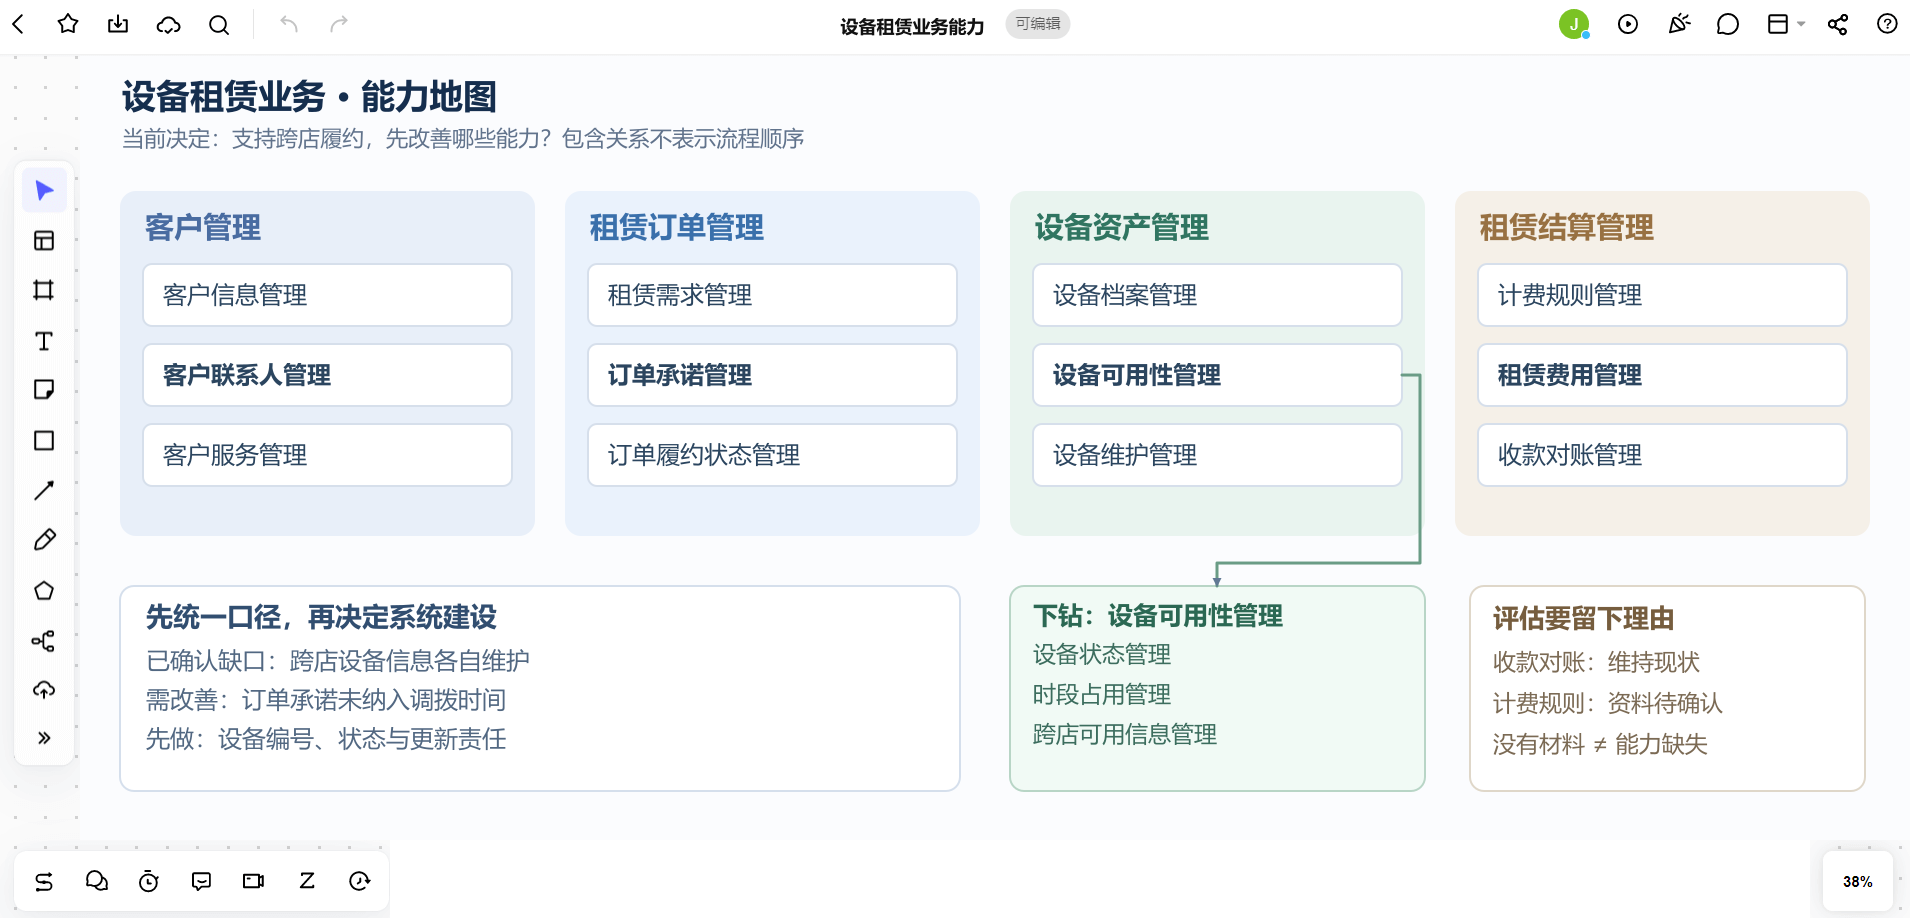Select the sticky note tool
The image size is (1910, 918).
44,390
